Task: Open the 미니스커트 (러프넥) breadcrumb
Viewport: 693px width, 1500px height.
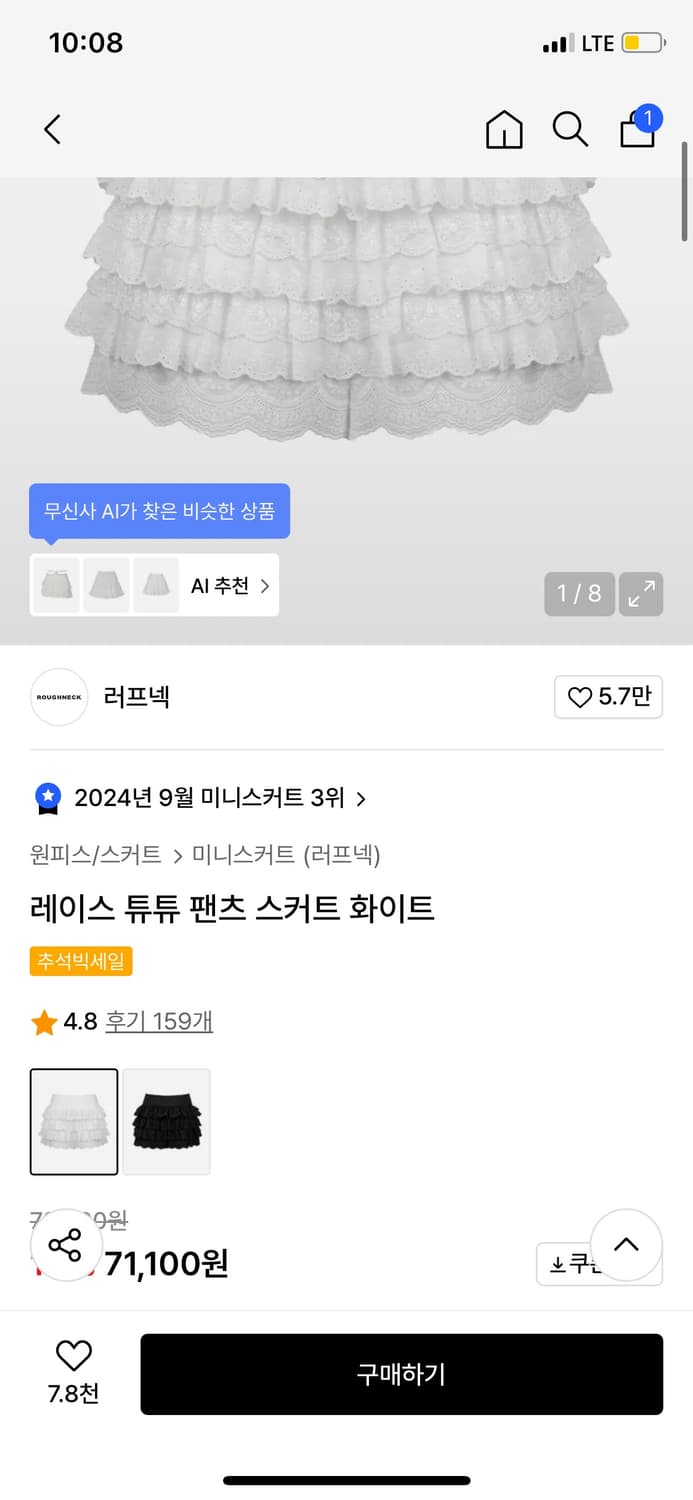Action: tap(286, 855)
